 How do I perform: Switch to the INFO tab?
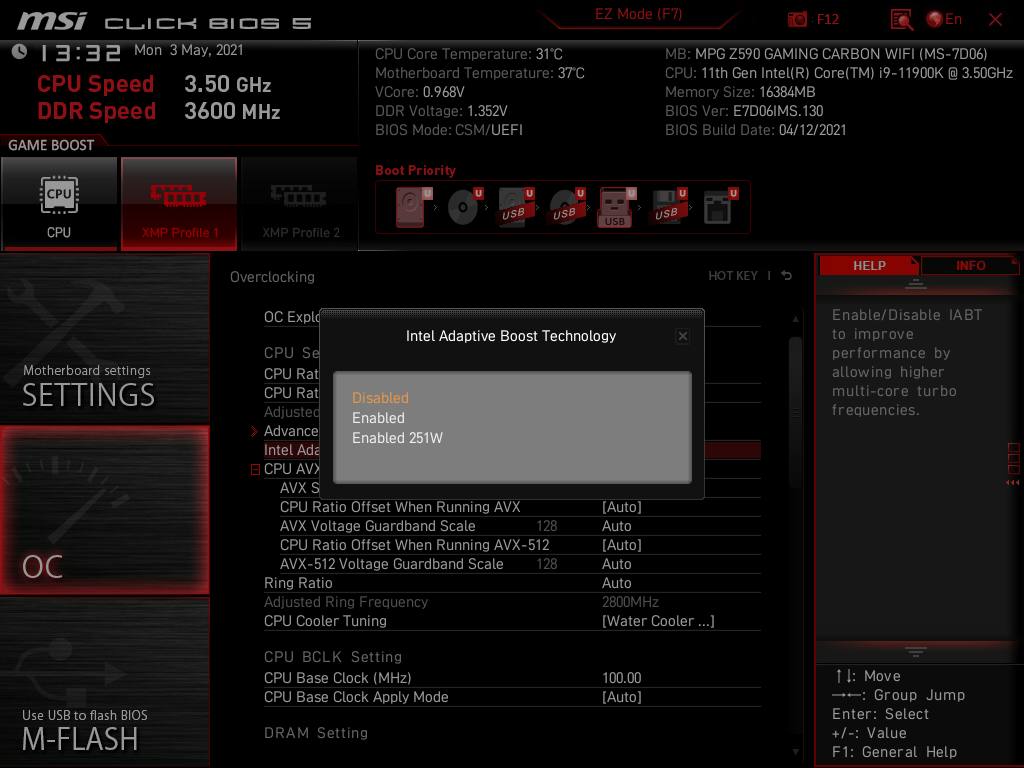click(970, 266)
